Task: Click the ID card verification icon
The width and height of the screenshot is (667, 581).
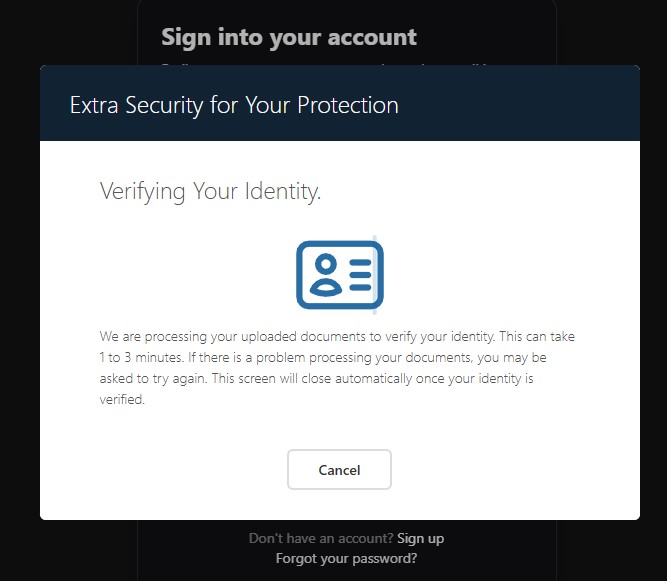Action: pos(339,274)
